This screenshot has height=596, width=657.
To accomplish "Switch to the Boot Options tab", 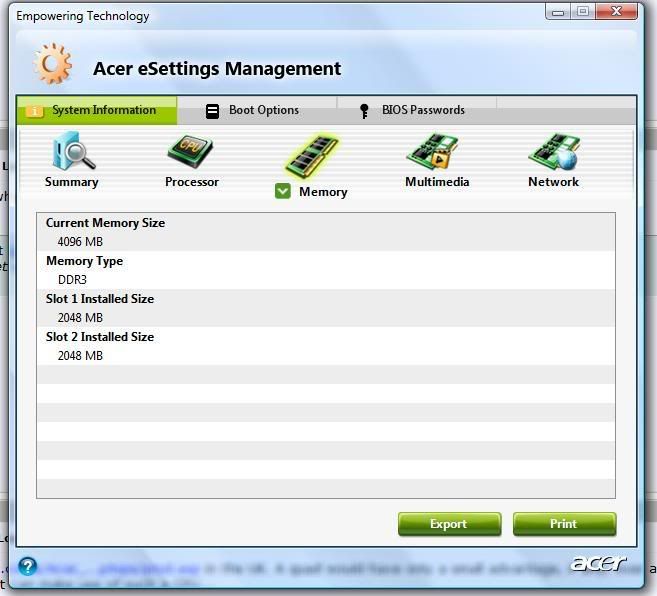I will [x=257, y=110].
